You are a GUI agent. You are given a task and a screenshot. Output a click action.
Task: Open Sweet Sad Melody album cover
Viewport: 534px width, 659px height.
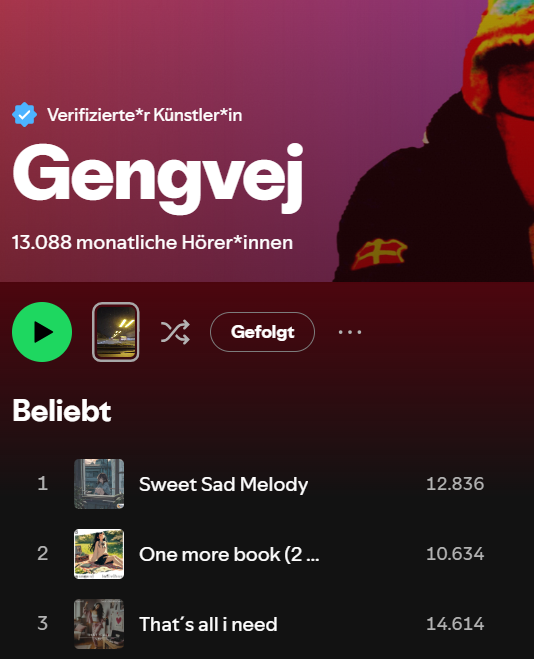click(x=99, y=484)
